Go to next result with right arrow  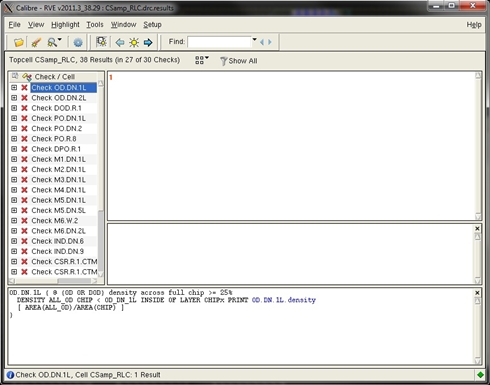(148, 42)
